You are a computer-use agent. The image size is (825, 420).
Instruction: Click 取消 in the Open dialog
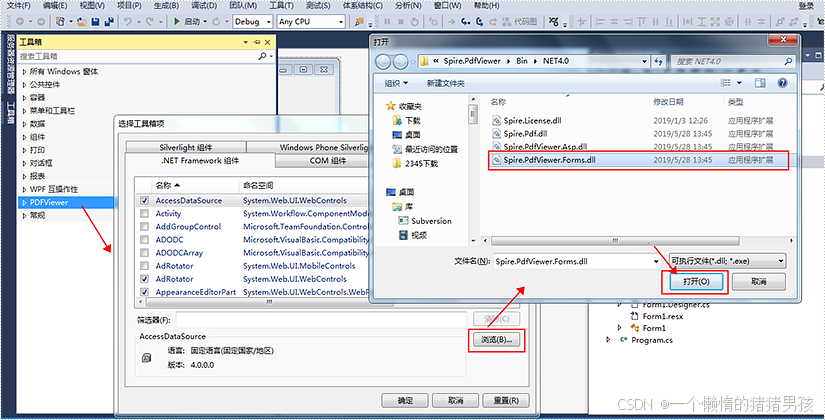759,282
